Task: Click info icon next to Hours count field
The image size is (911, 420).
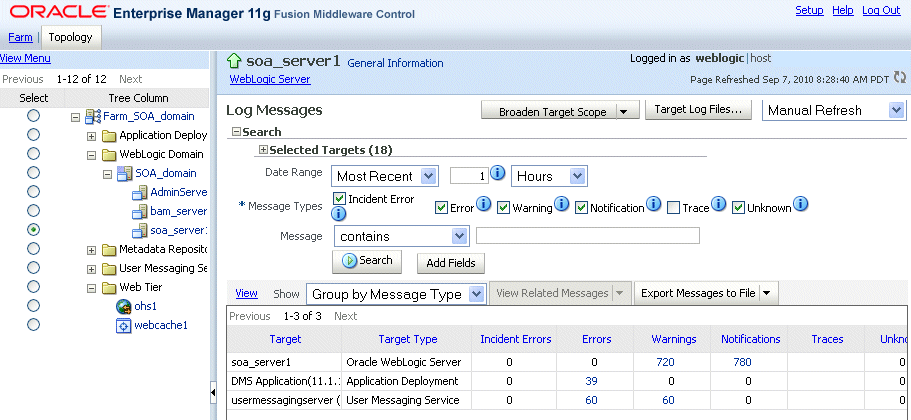Action: (498, 174)
